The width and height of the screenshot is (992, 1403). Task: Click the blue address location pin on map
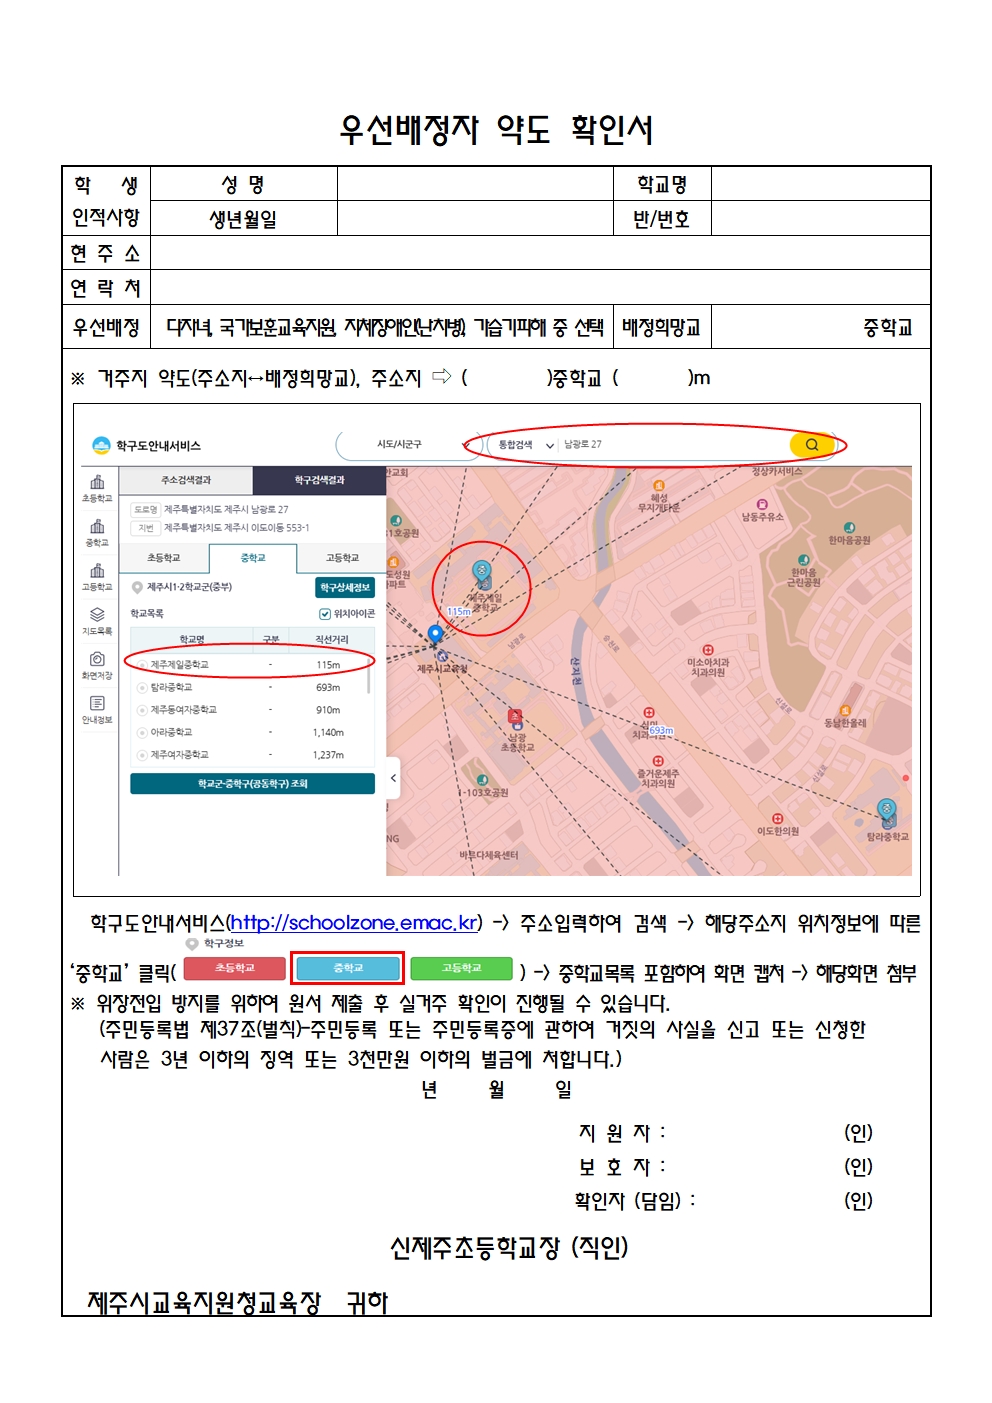435,634
